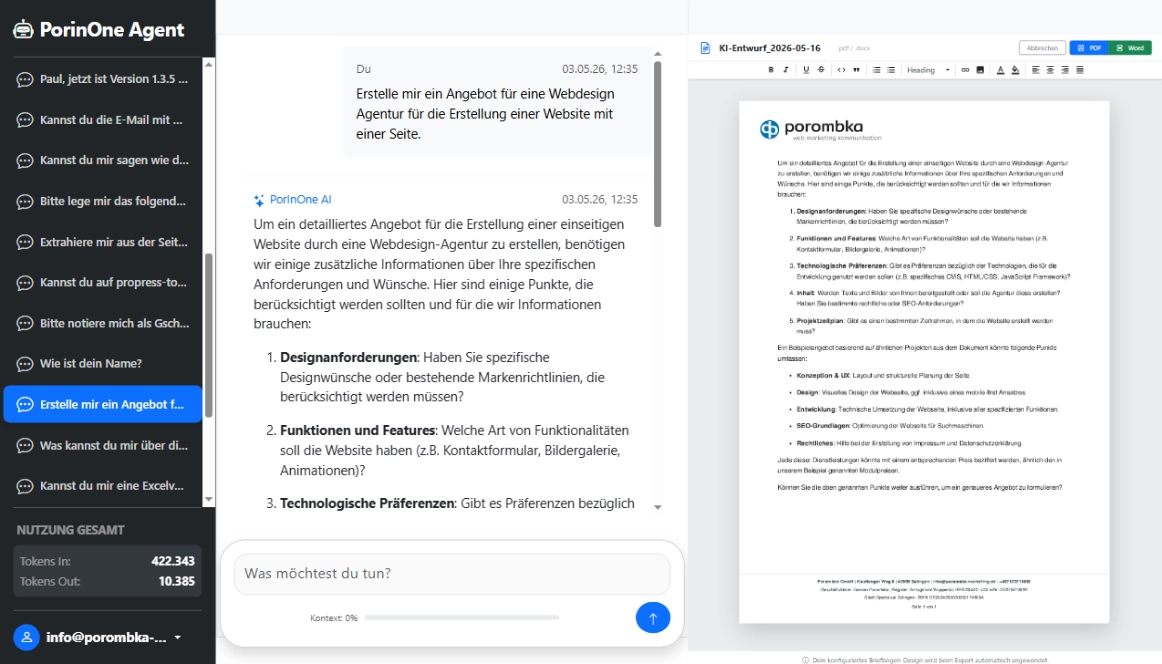Open chat 'Bitte lege mir das folgend...'

tap(103, 201)
